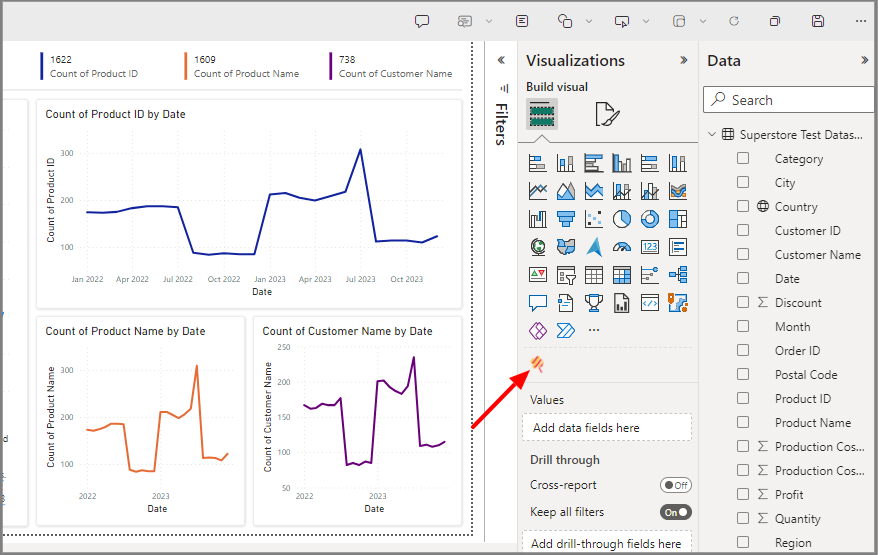The height and width of the screenshot is (555, 878).
Task: Choose the Clustered column chart visual
Action: click(x=622, y=164)
